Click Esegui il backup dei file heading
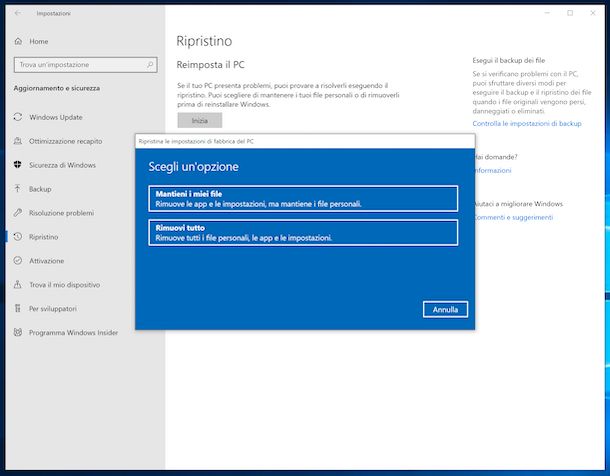This screenshot has height=476, width=610. (509, 60)
